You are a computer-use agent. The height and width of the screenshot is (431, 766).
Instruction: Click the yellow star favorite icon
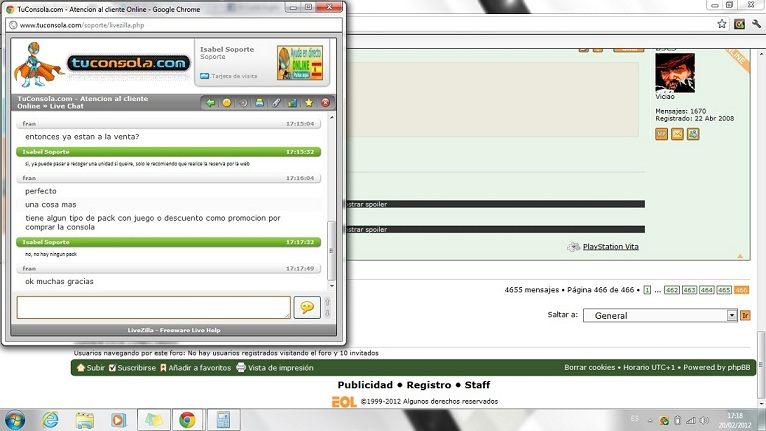[309, 103]
